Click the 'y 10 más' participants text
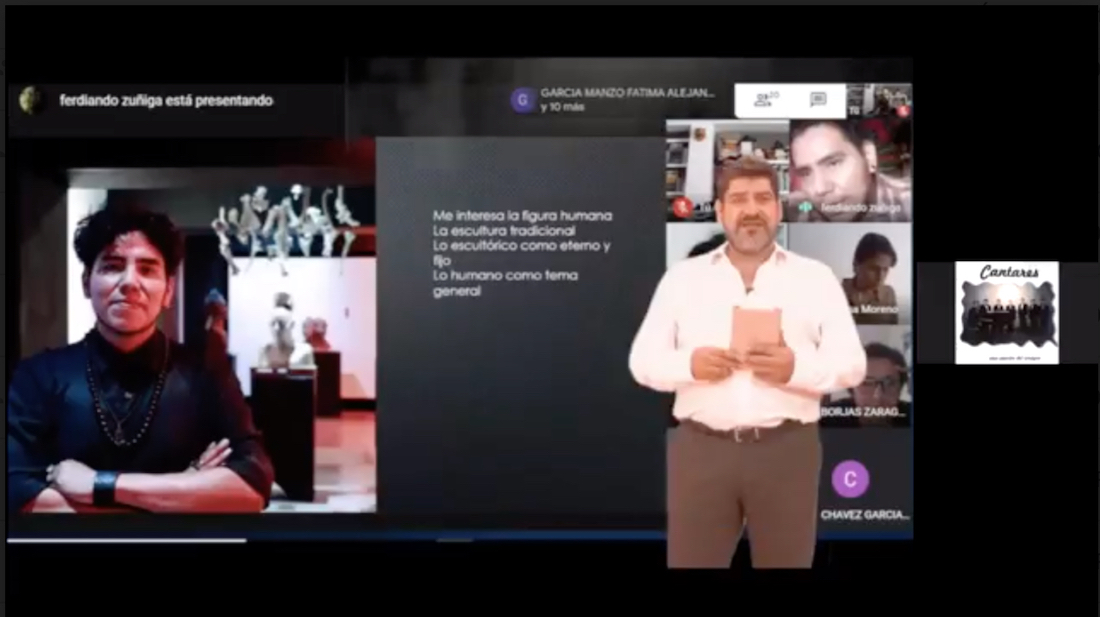 click(562, 107)
